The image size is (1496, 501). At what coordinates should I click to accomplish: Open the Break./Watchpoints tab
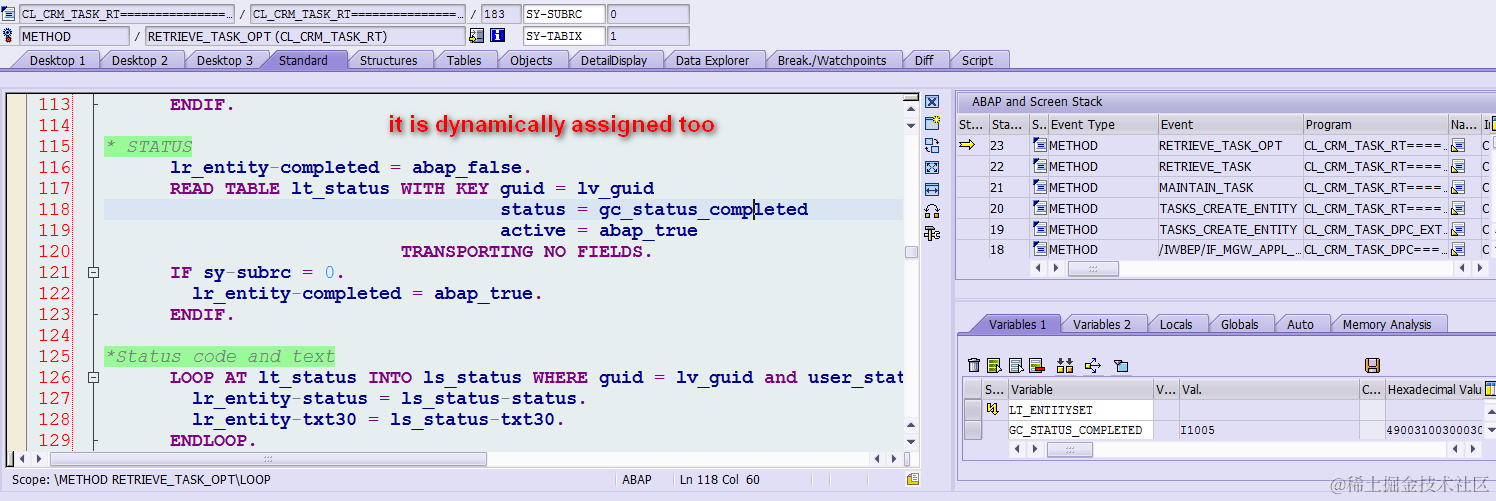click(x=832, y=60)
